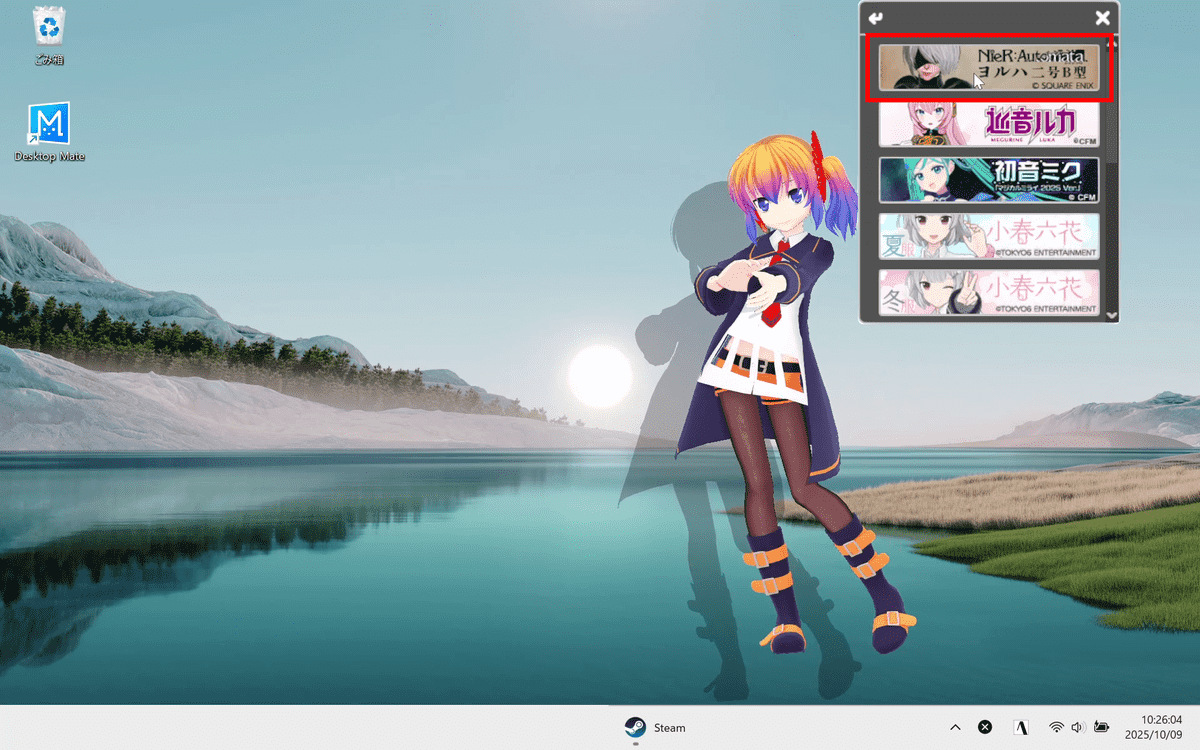Toggle the IME input mode indicator
Image resolution: width=1200 pixels, height=750 pixels.
tap(1022, 727)
